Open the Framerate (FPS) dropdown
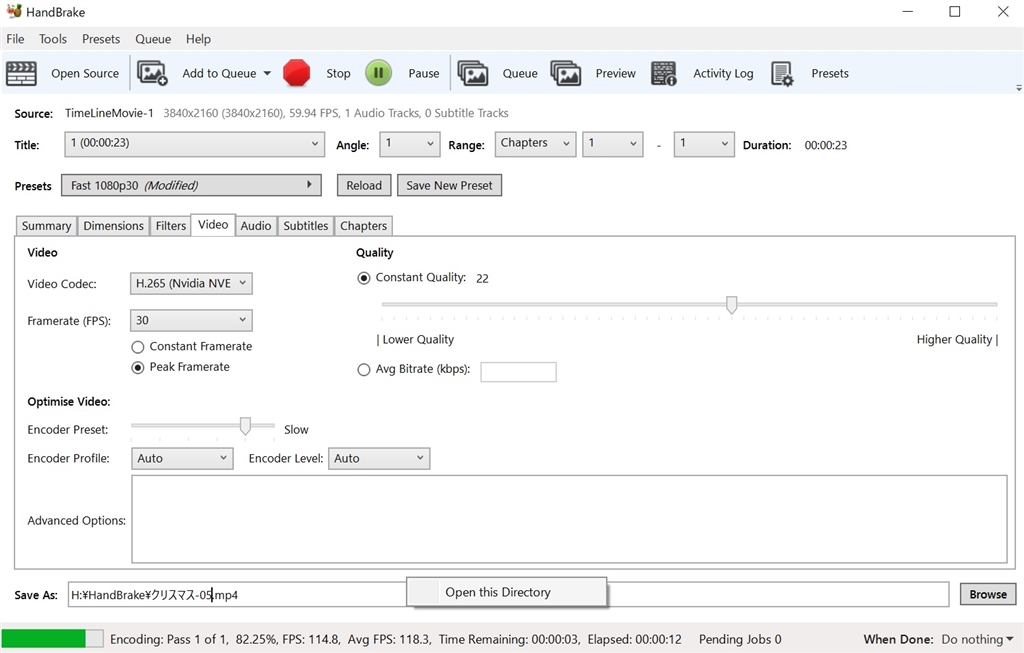This screenshot has width=1024, height=653. tap(191, 320)
